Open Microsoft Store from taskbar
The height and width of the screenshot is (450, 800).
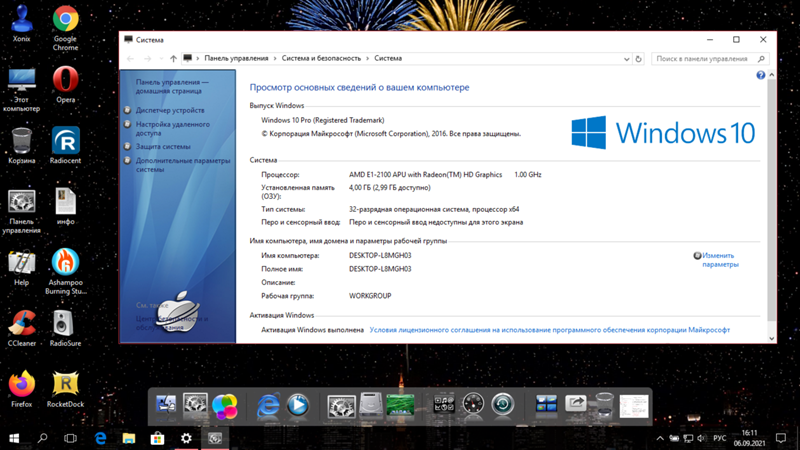point(157,438)
